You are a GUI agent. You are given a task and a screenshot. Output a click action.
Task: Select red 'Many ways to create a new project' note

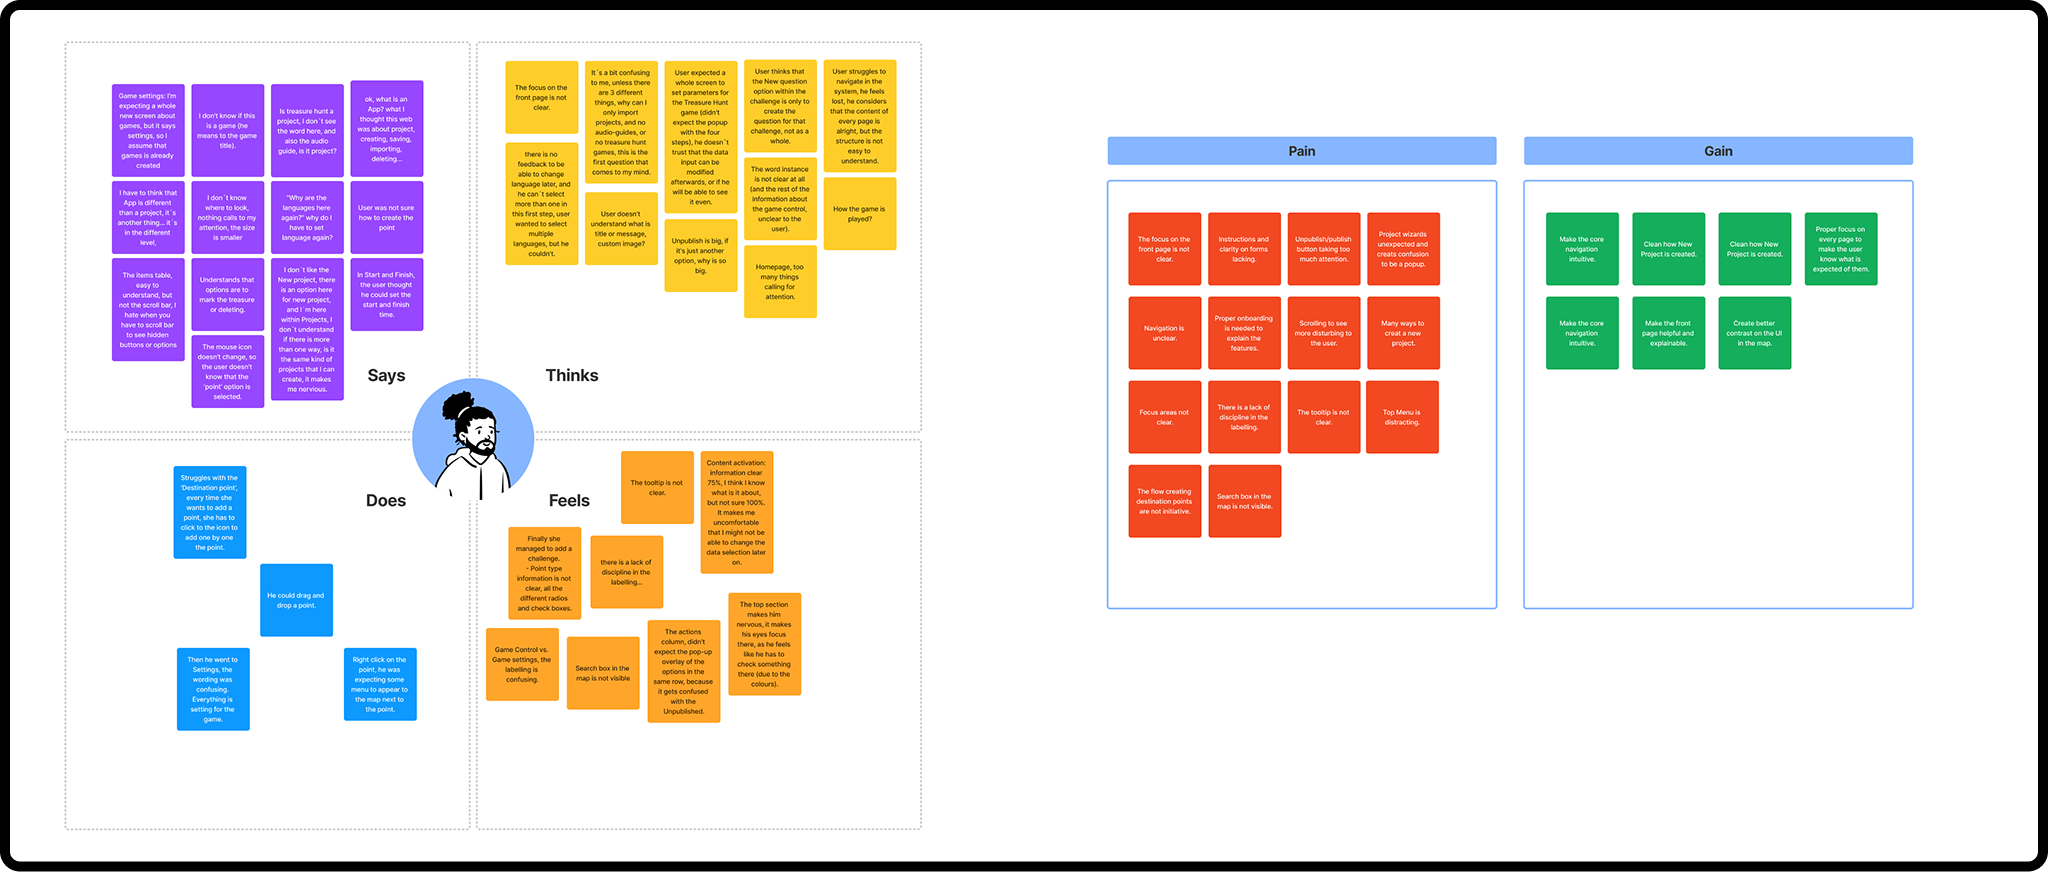click(x=1403, y=333)
